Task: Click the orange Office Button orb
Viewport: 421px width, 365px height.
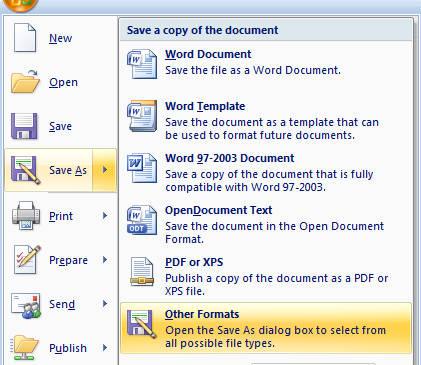Action: [20, 4]
